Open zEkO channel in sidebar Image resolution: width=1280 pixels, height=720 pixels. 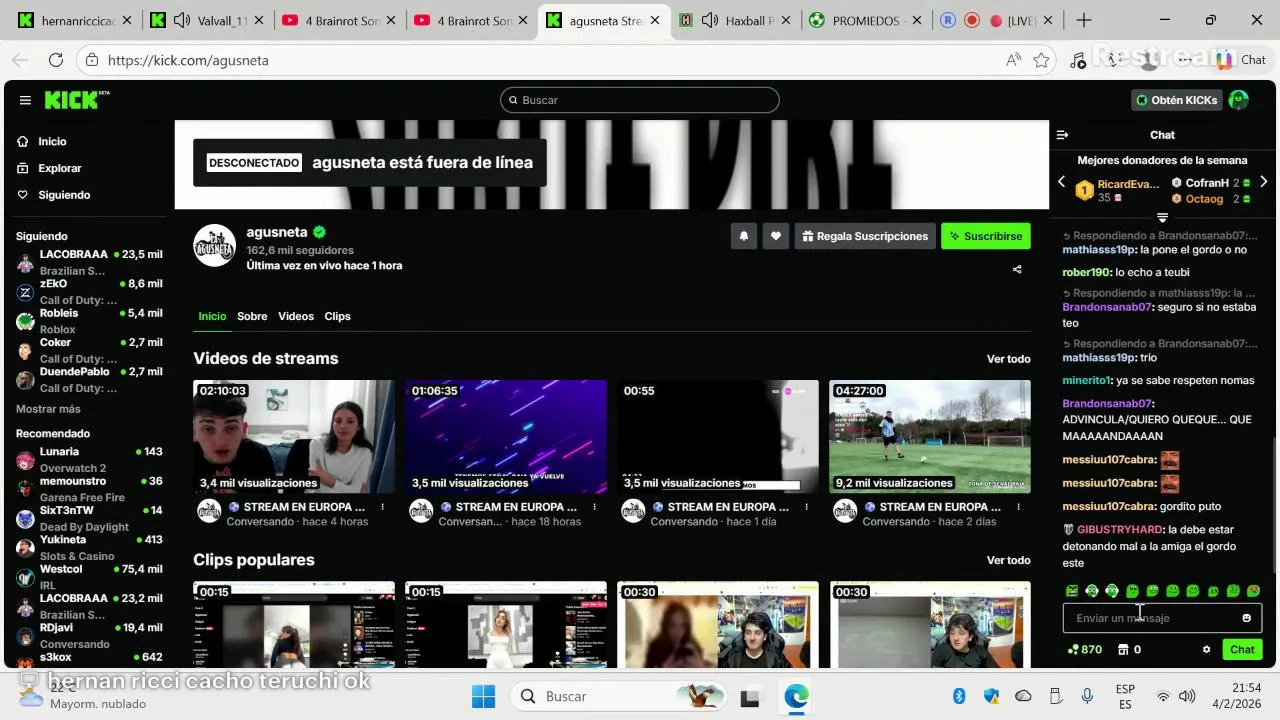(89, 291)
